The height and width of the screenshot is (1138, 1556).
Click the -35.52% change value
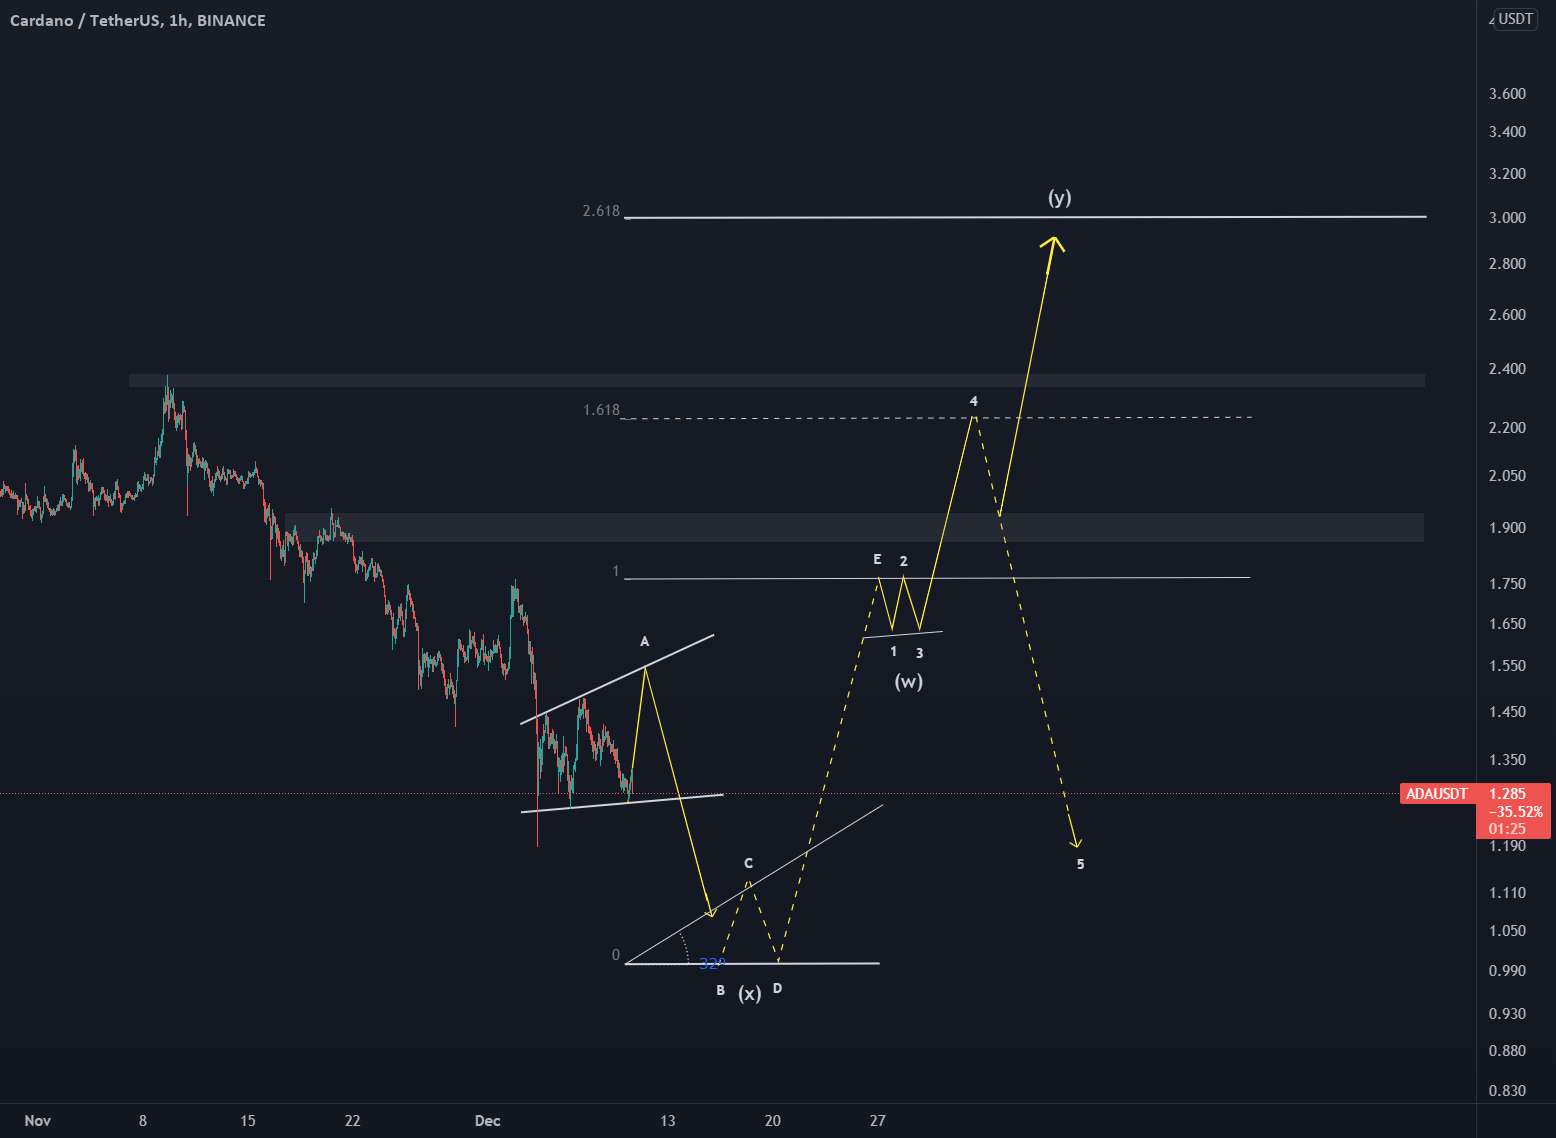1515,812
